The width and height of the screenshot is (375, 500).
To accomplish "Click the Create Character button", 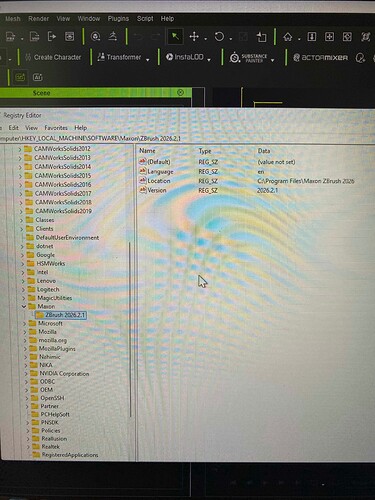I will click(x=53, y=57).
